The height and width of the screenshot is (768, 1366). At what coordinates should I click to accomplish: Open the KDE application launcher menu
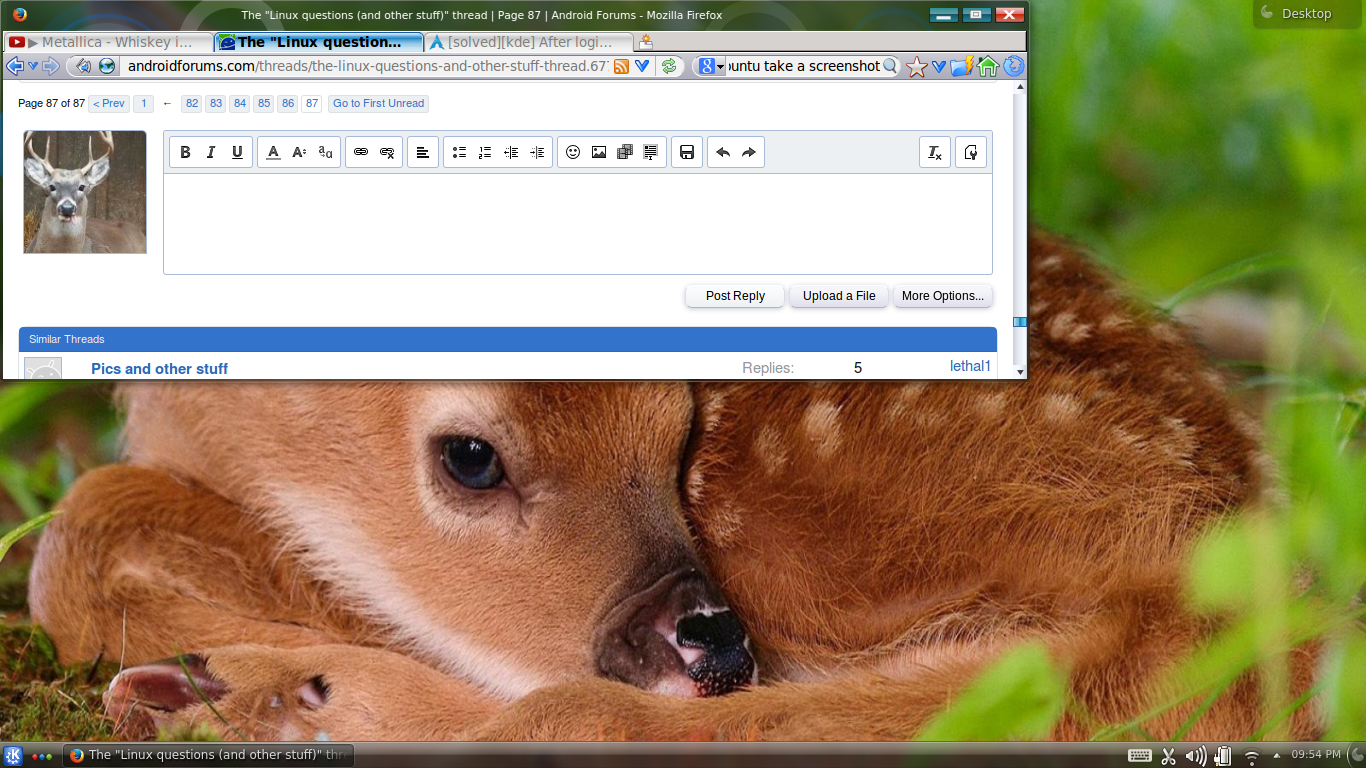pyautogui.click(x=14, y=755)
